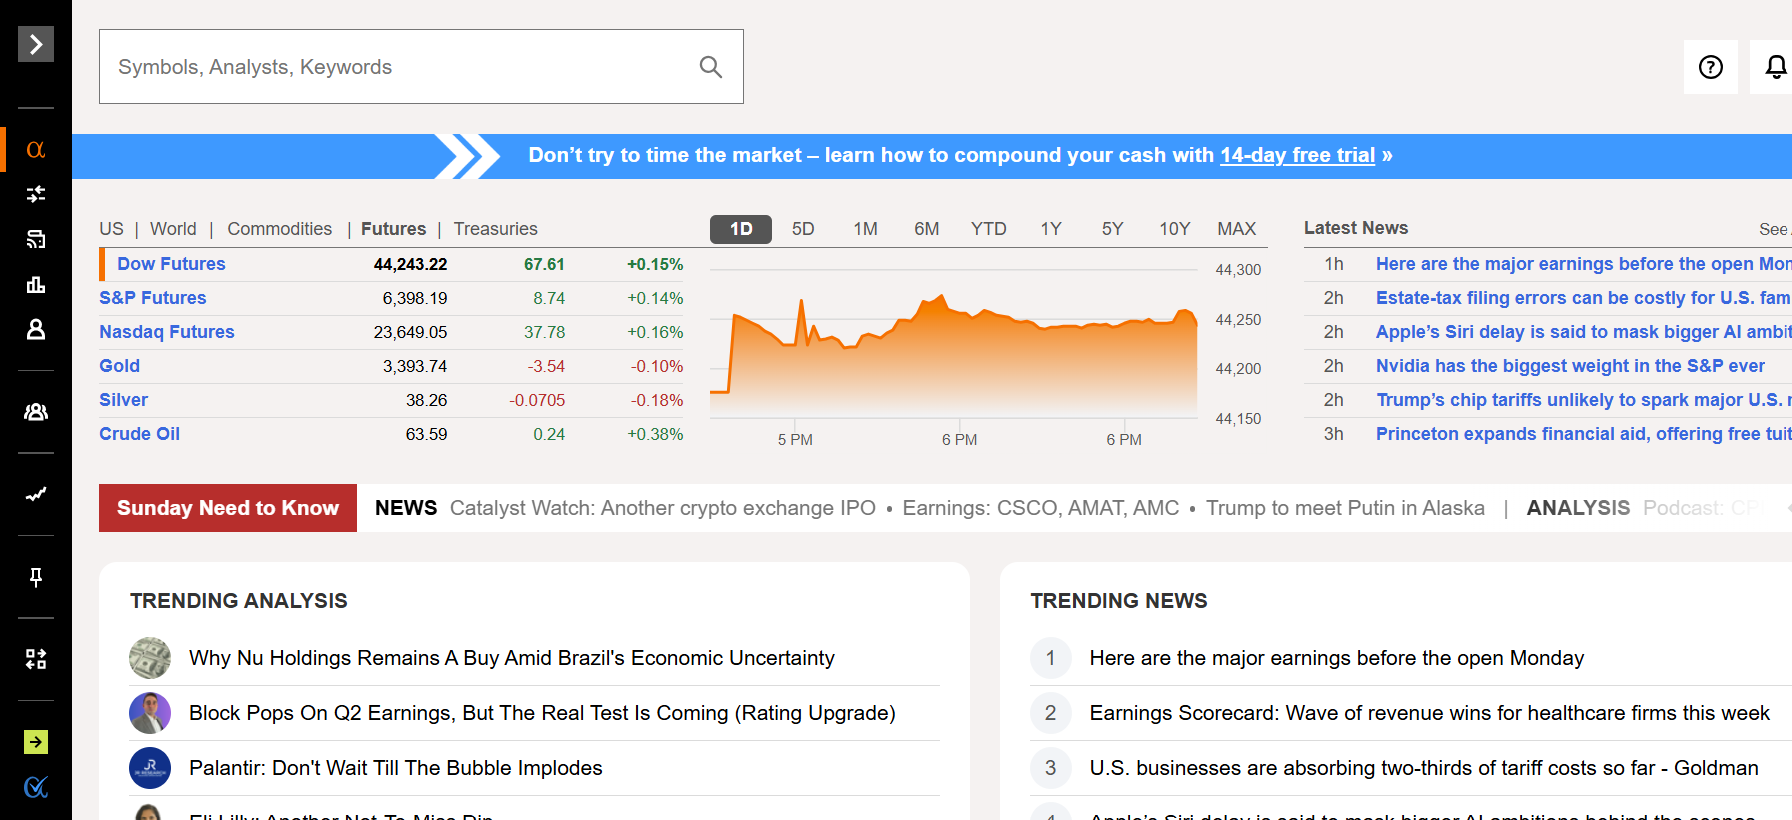
Task: Open the pin sidebar icon
Action: click(36, 577)
